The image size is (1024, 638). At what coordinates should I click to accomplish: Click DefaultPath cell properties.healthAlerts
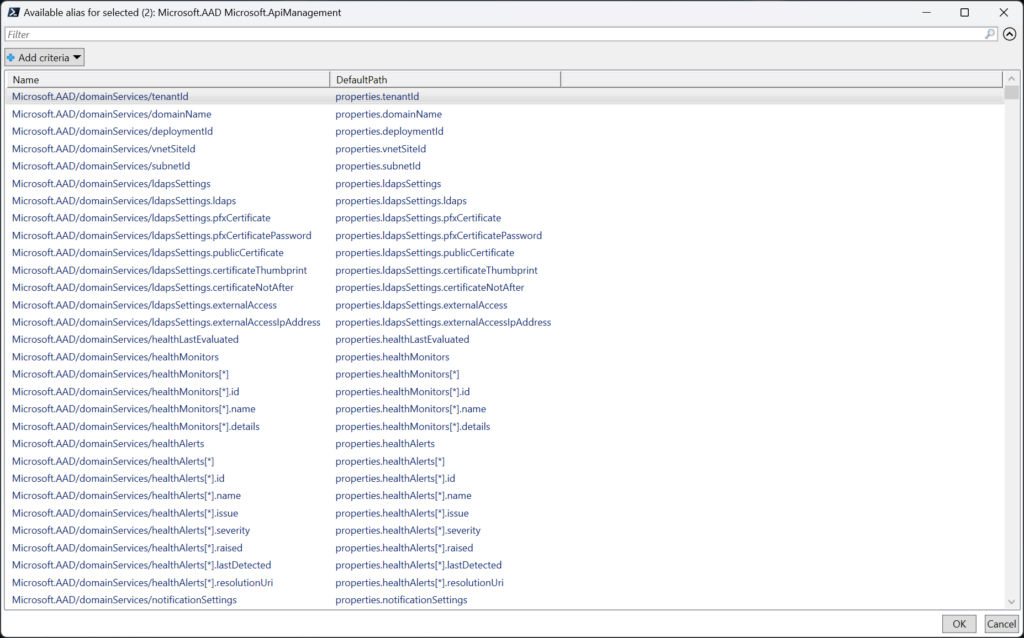pyautogui.click(x=385, y=443)
